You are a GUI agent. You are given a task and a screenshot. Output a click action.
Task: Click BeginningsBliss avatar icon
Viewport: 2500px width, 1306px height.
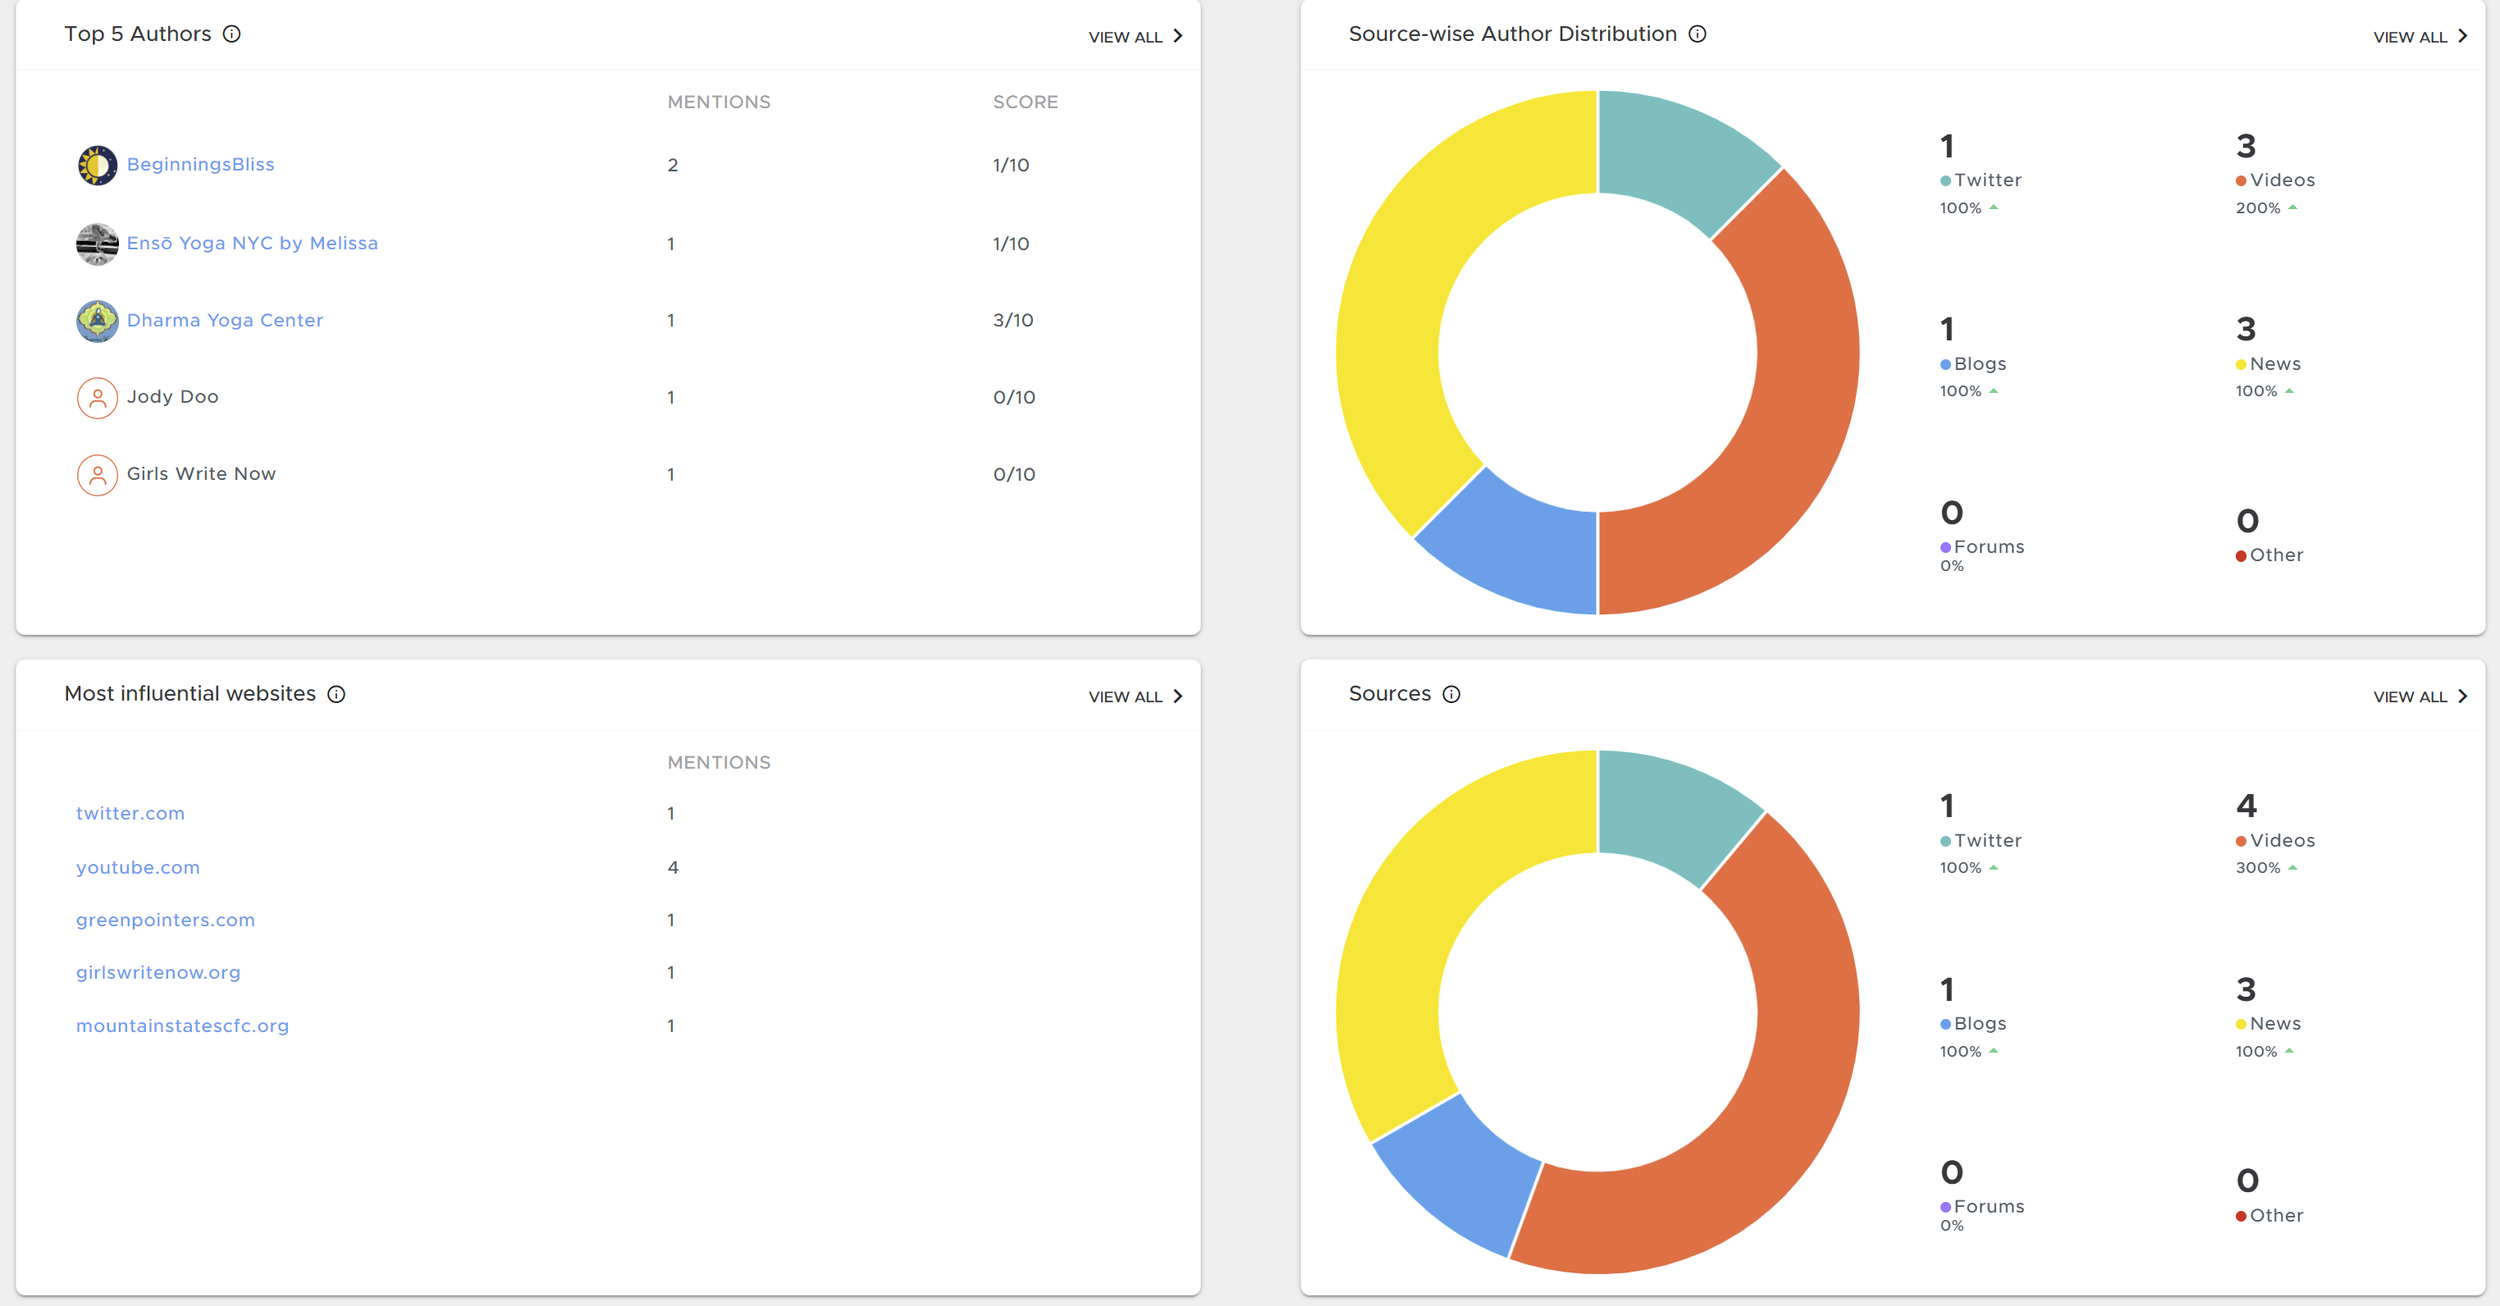97,165
